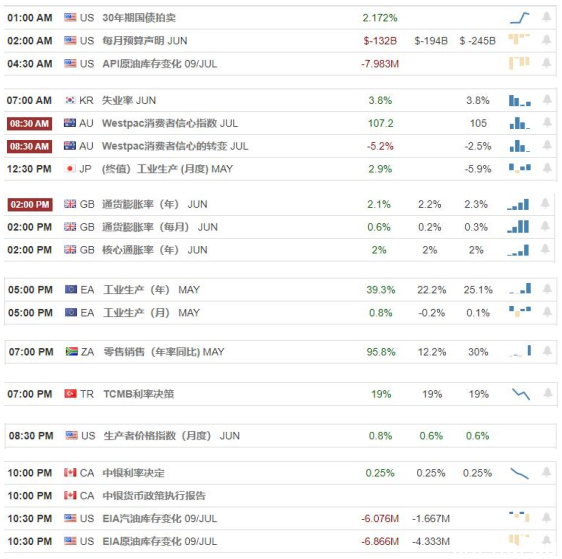
Task: Open mini bar chart for 每月预算声明 JUN
Action: point(519,39)
